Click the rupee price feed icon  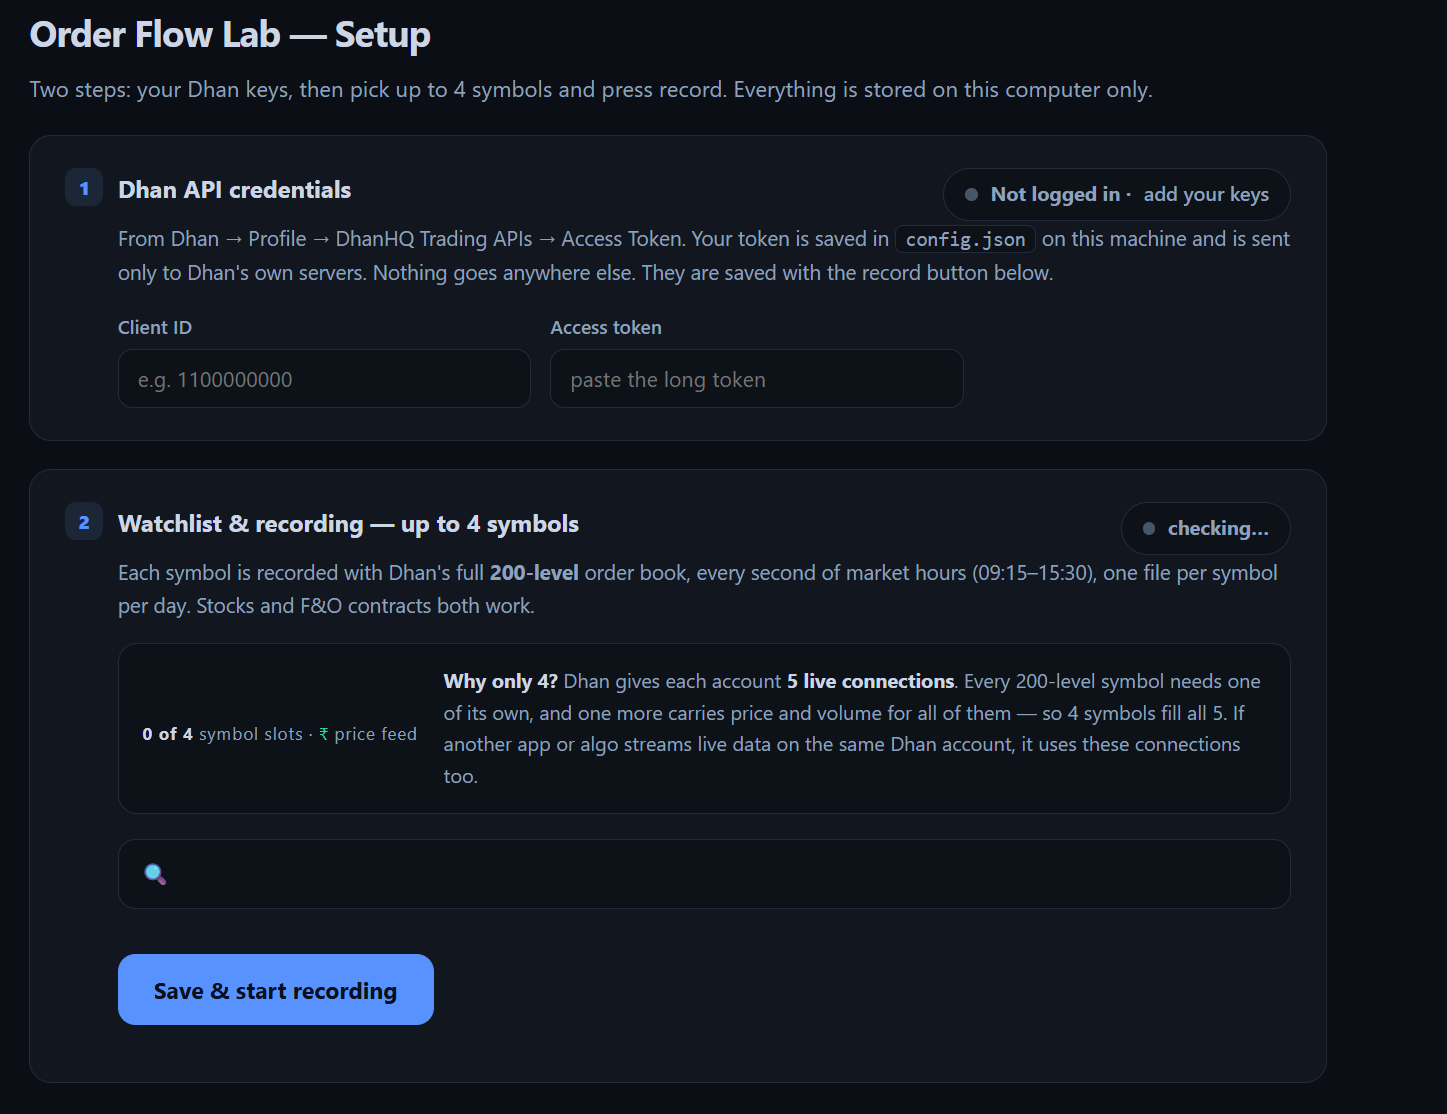pos(323,734)
